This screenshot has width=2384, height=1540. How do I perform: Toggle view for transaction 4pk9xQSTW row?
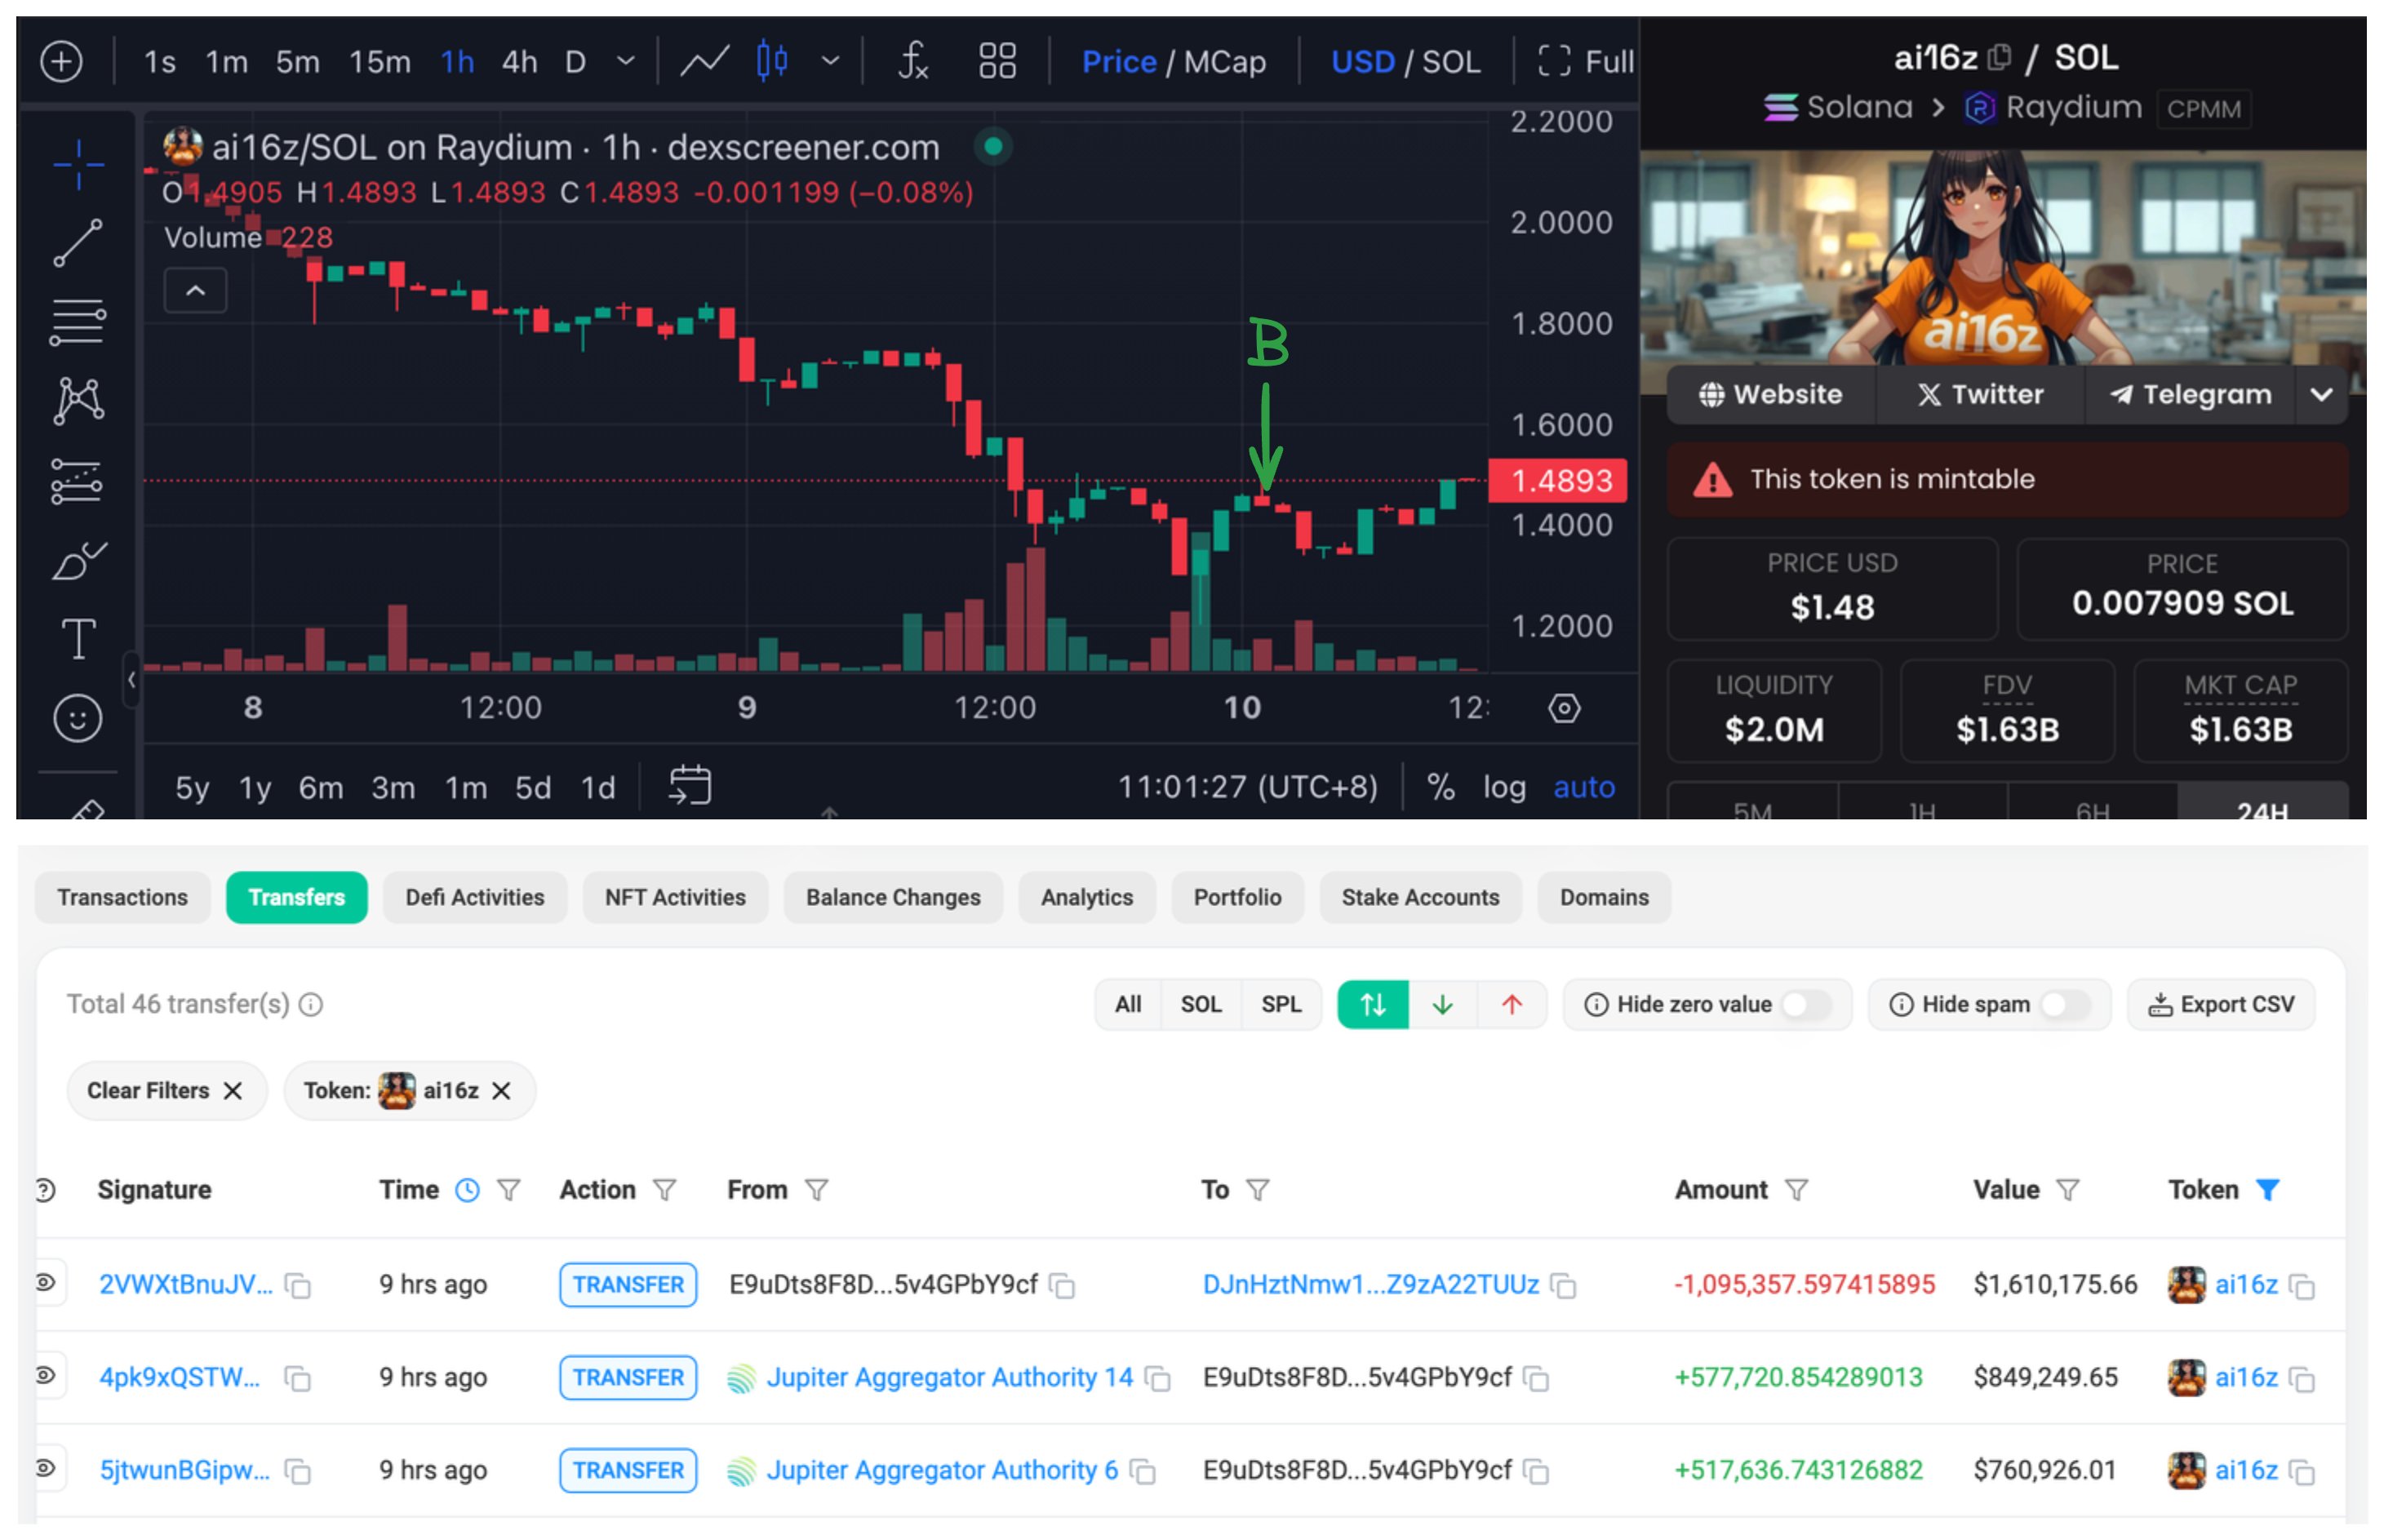(46, 1376)
